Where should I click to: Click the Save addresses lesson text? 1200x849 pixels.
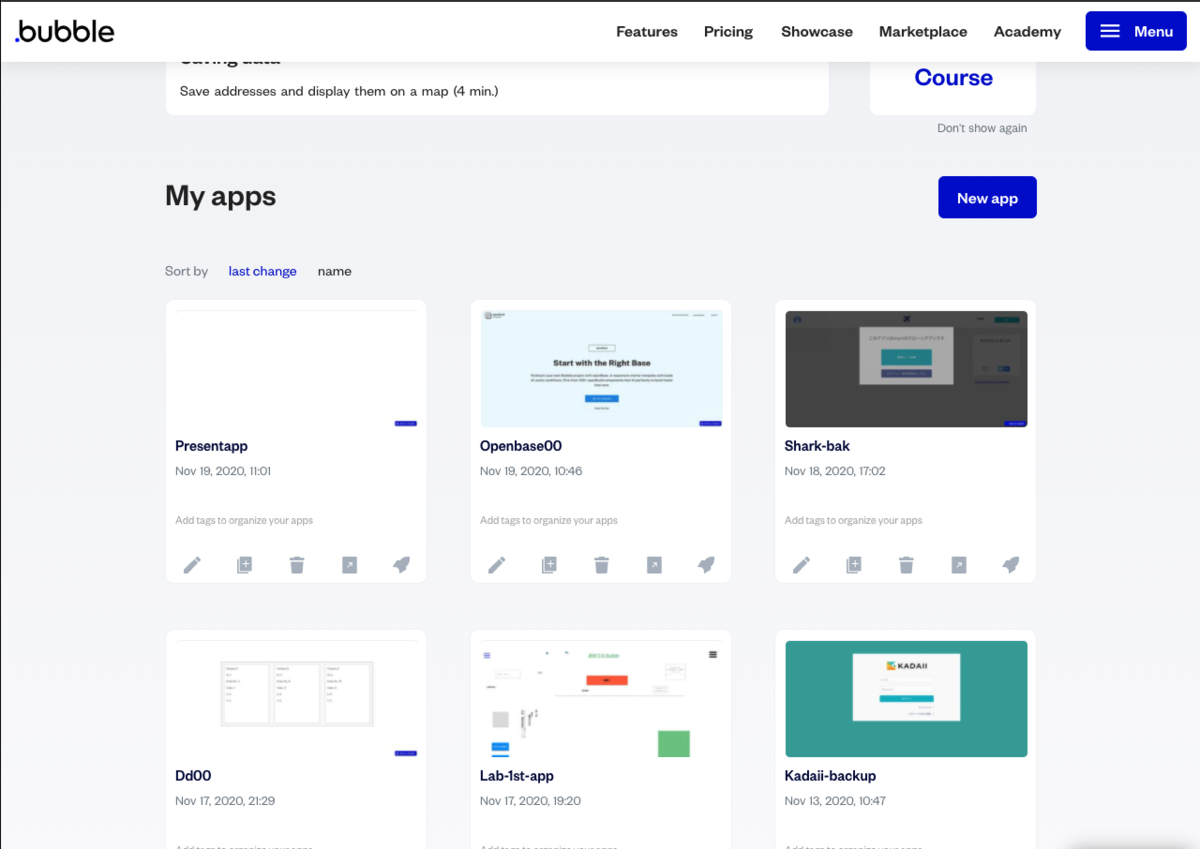[x=339, y=91]
